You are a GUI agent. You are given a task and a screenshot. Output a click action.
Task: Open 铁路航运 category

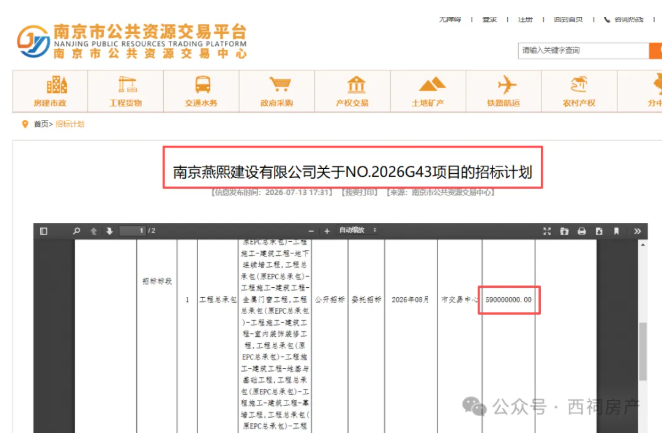[x=504, y=91]
